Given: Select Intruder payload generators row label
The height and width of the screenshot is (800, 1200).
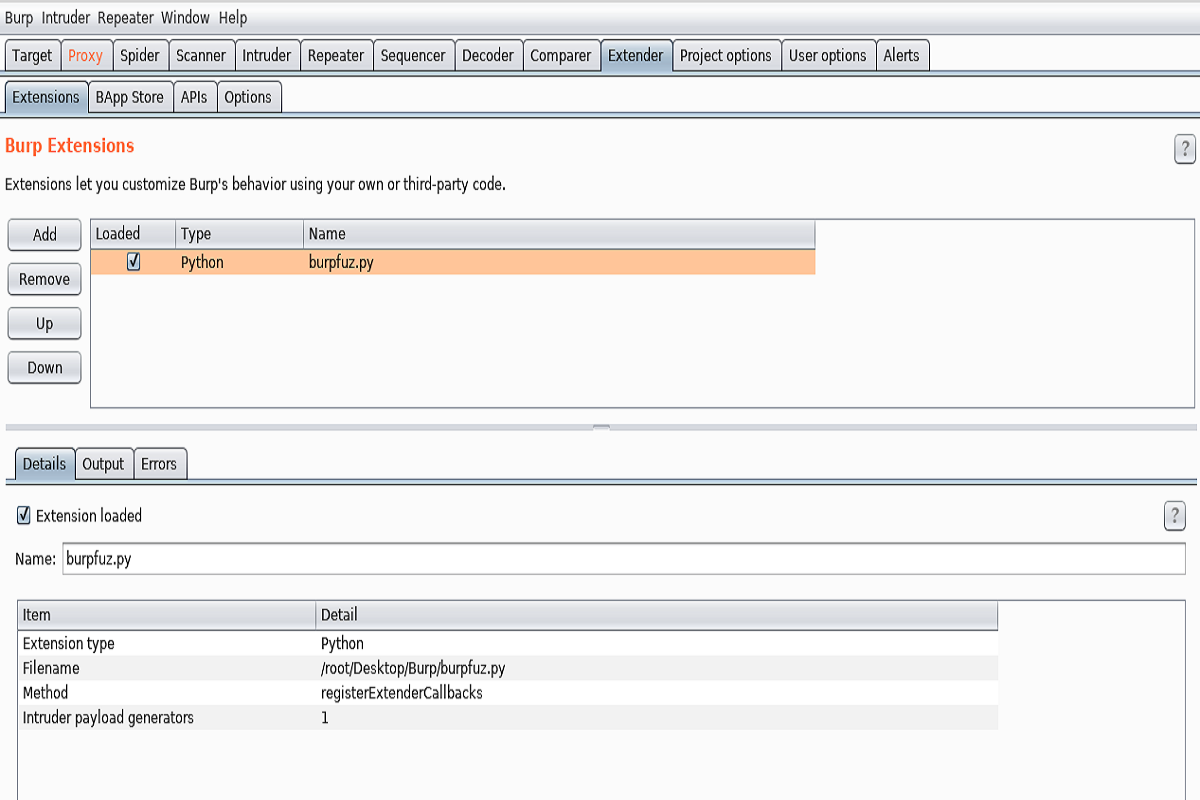Looking at the screenshot, I should click(x=108, y=718).
